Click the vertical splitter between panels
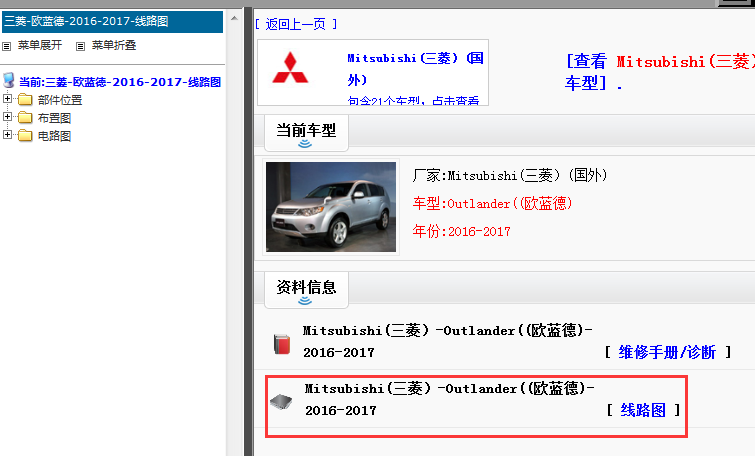Image resolution: width=755 pixels, height=456 pixels. click(248, 231)
